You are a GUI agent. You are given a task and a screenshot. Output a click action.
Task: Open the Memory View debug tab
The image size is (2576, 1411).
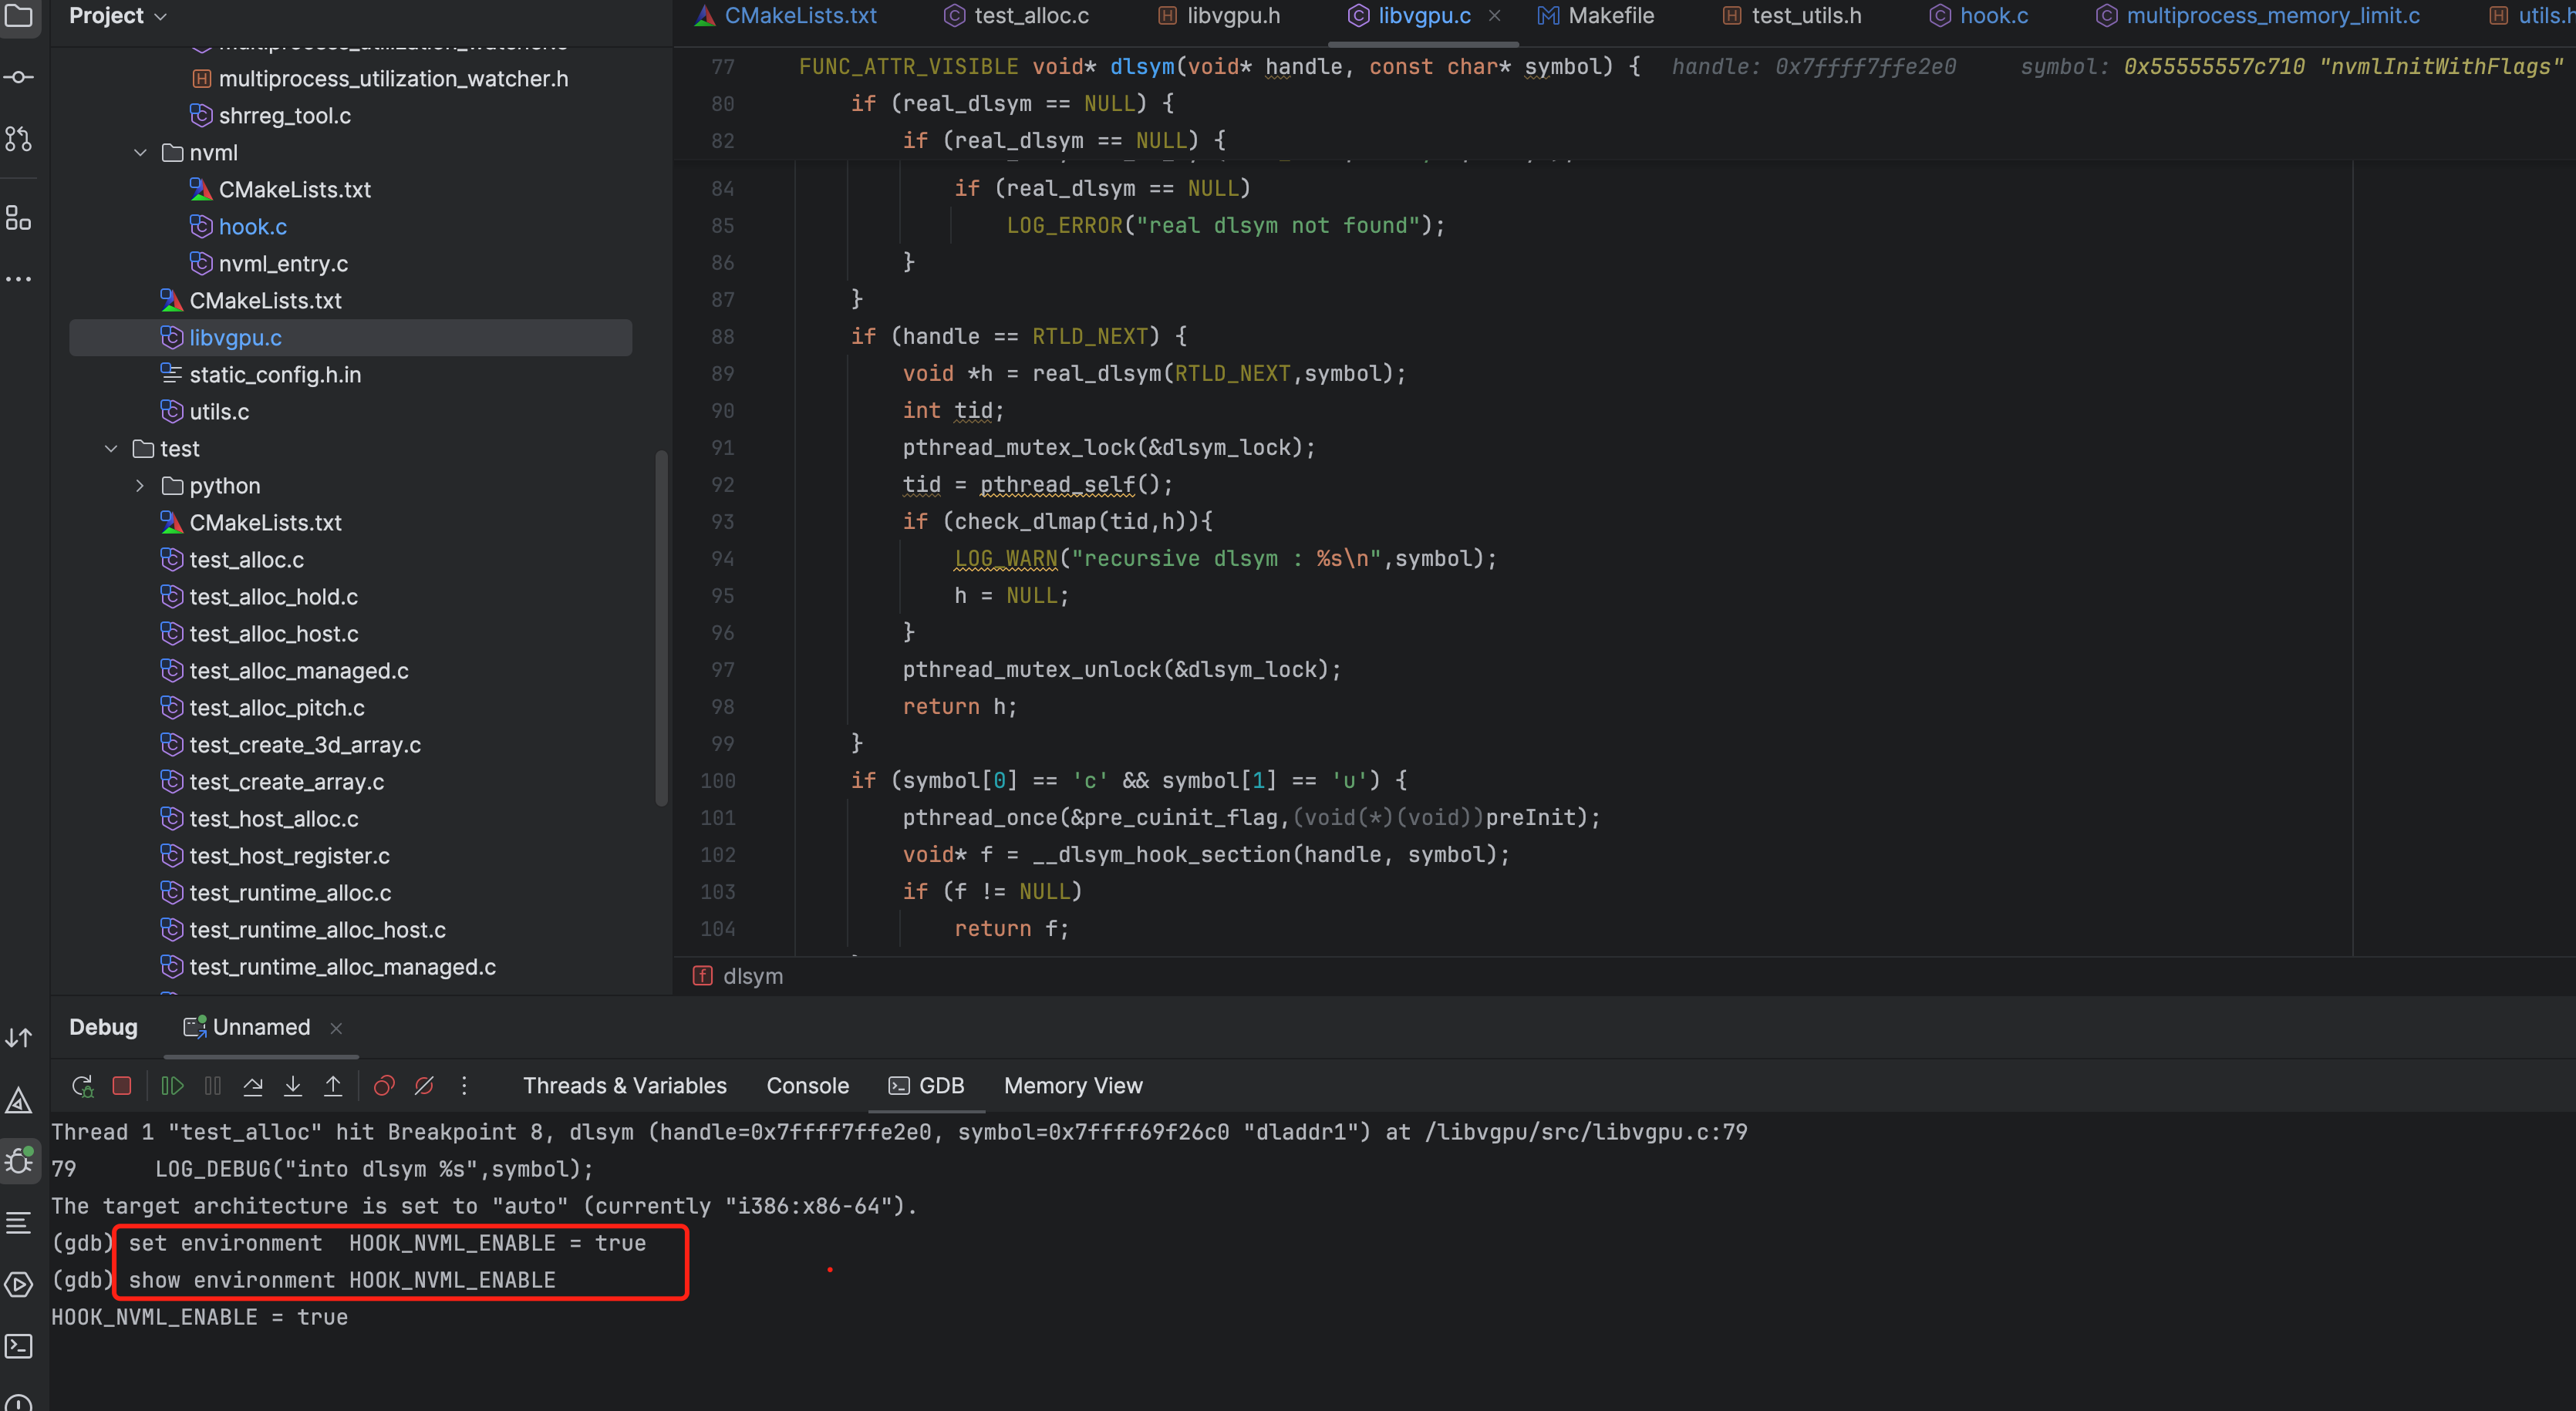(1073, 1086)
